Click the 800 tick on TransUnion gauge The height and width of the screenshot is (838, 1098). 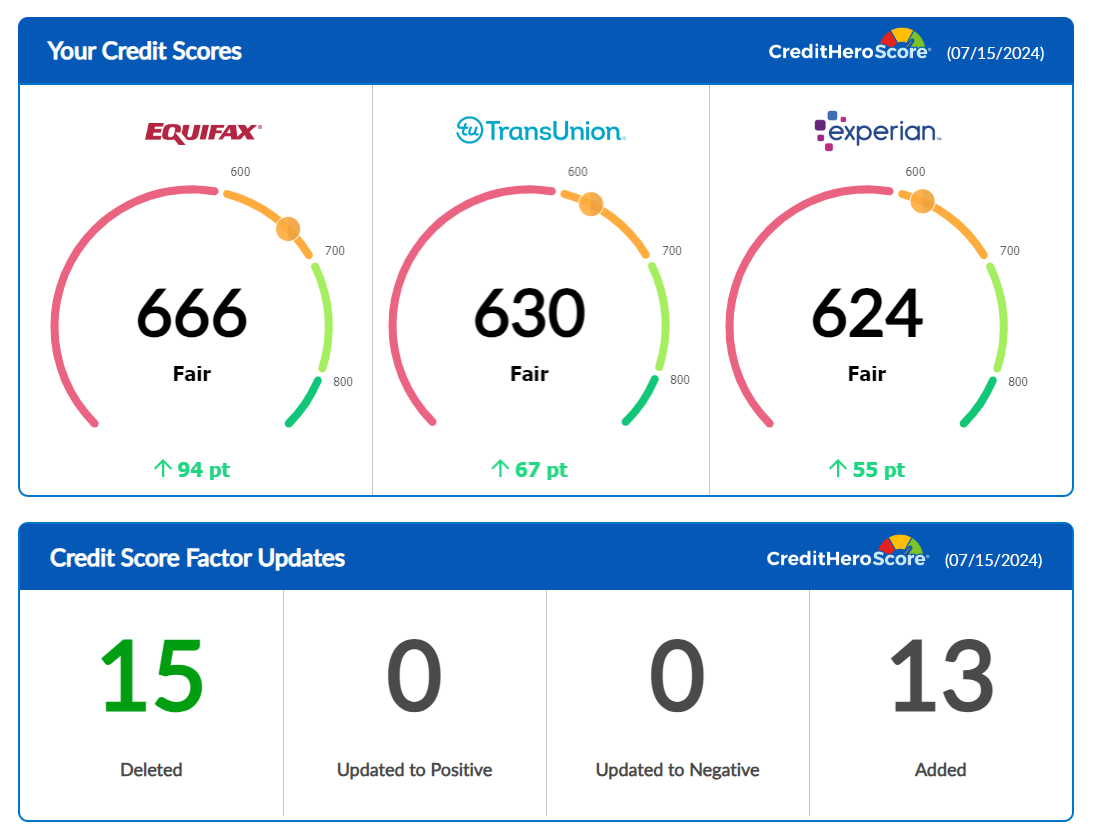point(679,379)
